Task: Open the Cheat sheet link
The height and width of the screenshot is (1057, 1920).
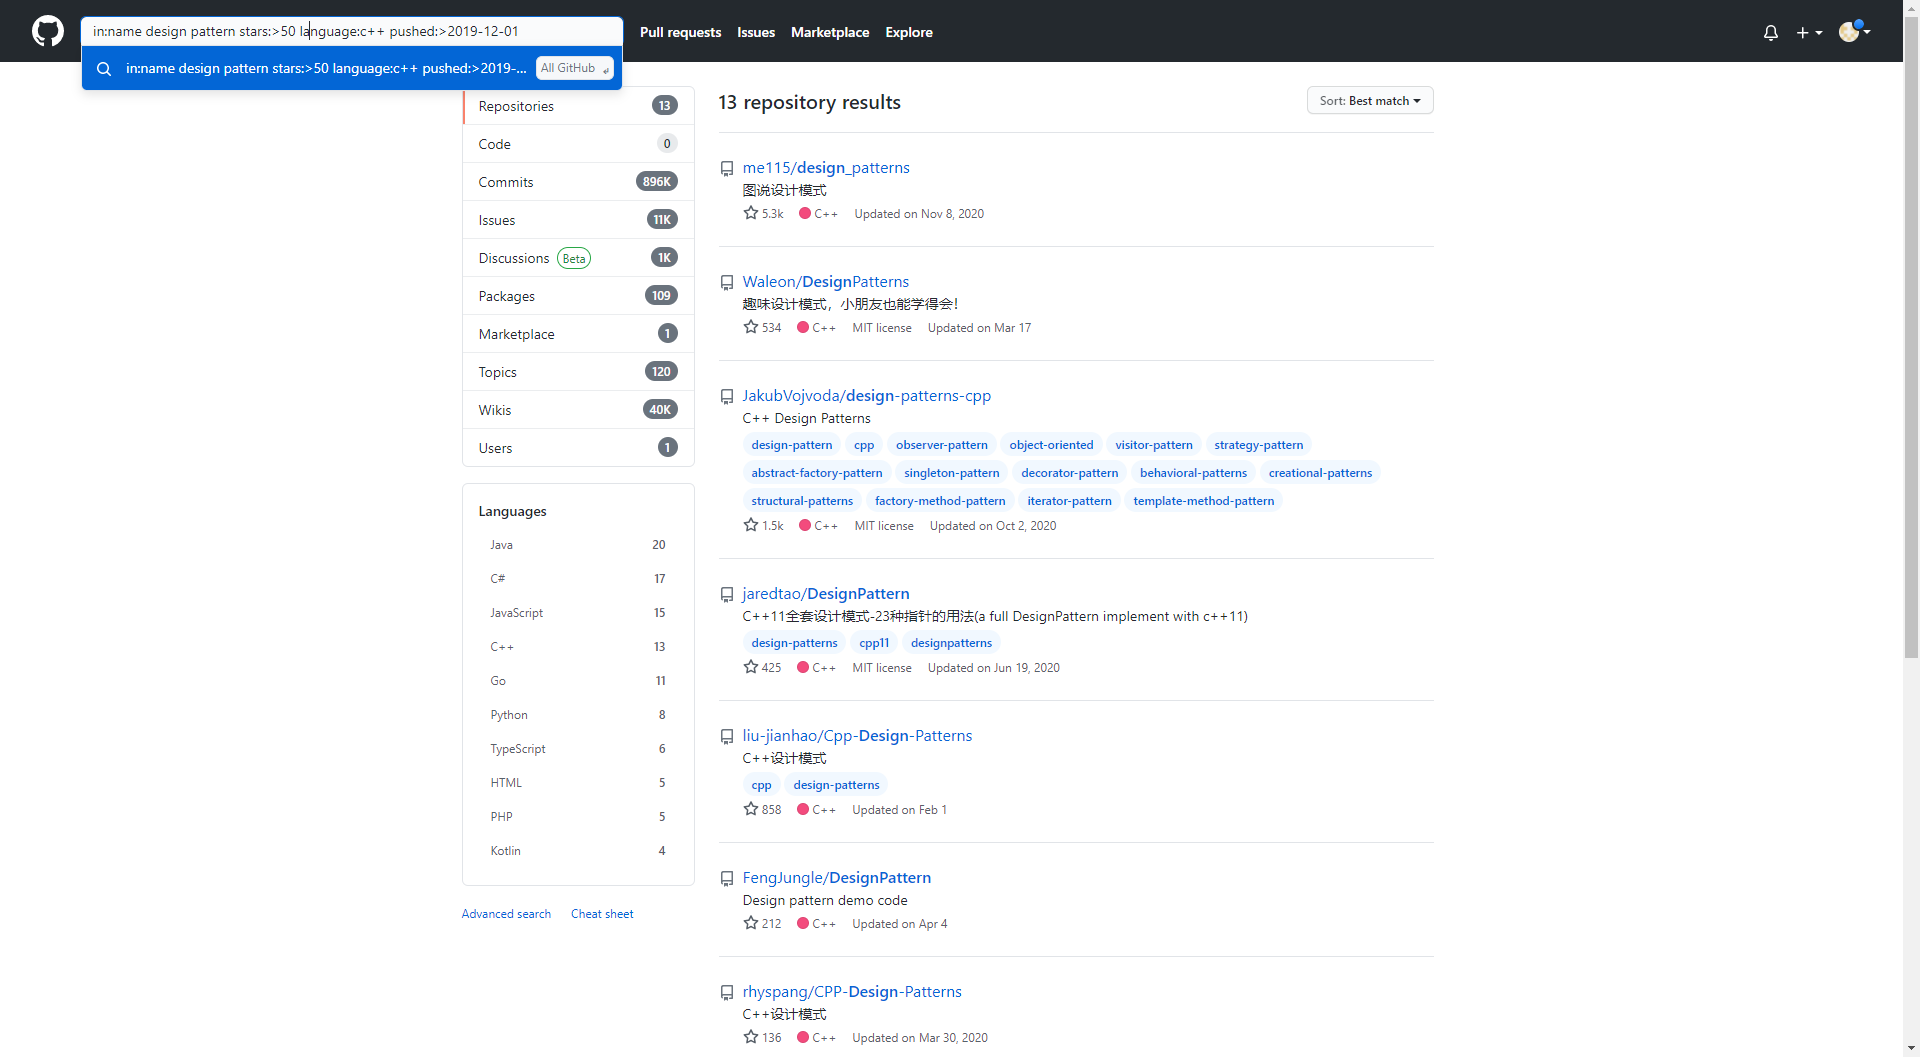Action: coord(602,914)
